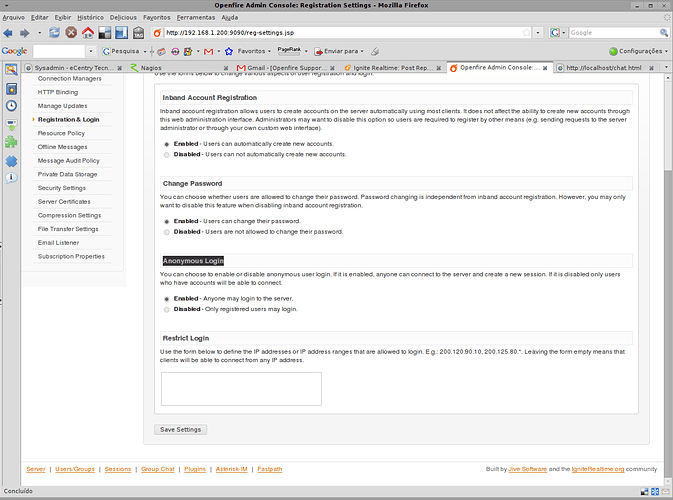
Task: Click the Restrict Login IP addresses text area
Action: coord(241,389)
